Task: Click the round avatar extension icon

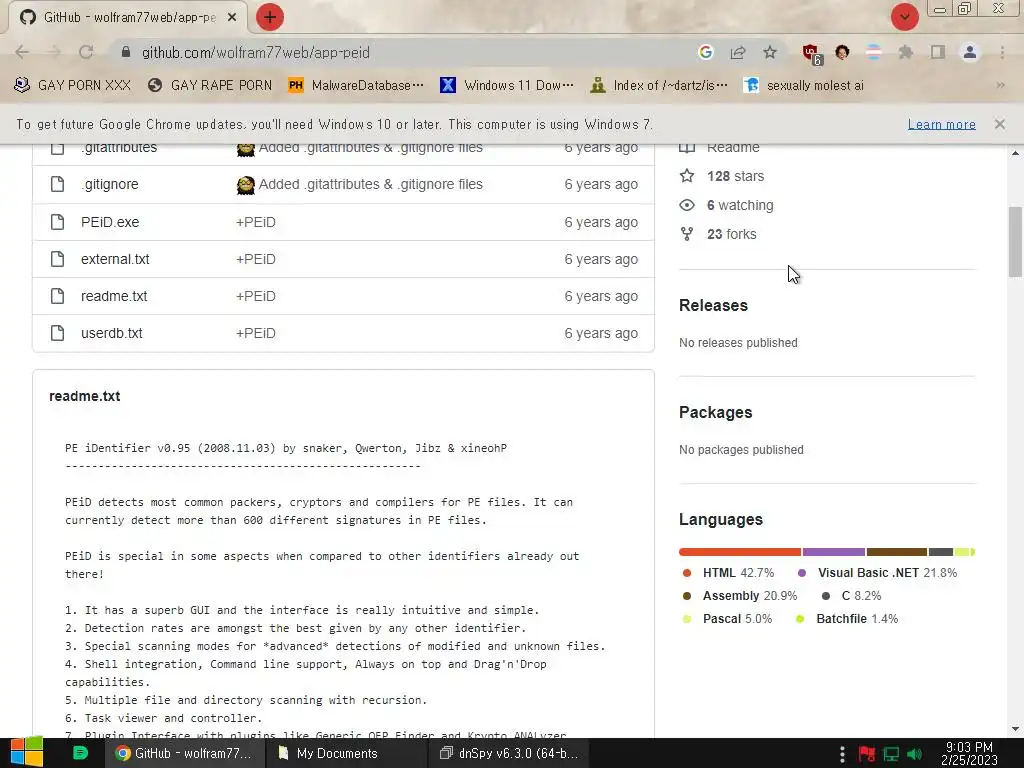Action: tap(842, 52)
